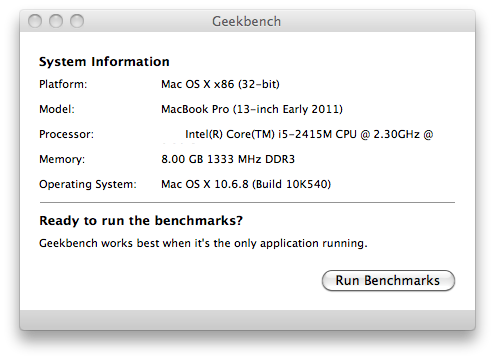495x360 pixels.
Task: Click the Processor label
Action: pos(67,134)
